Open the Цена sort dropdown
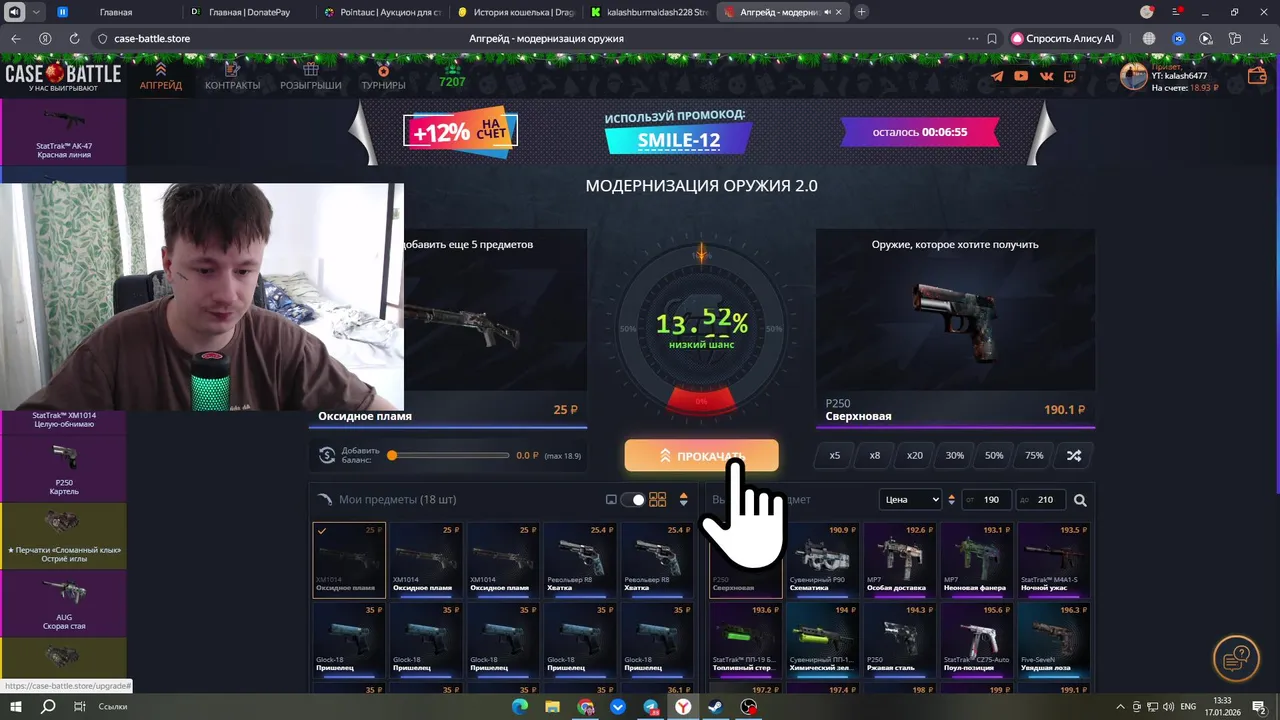 (910, 499)
